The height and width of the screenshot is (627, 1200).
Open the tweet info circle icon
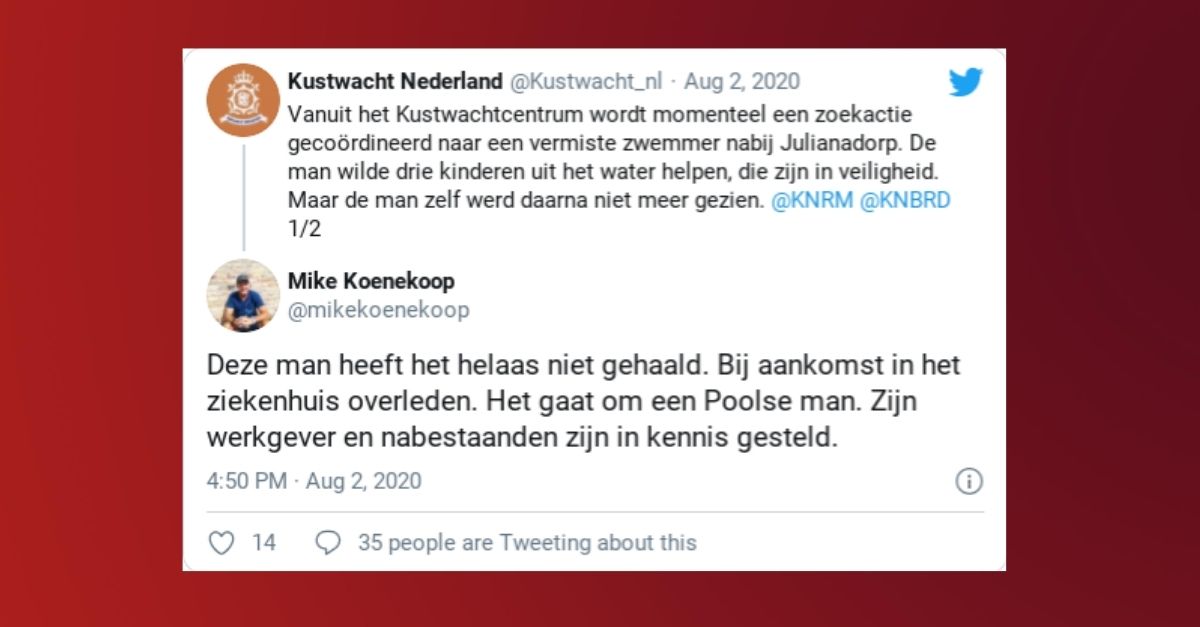[x=969, y=481]
